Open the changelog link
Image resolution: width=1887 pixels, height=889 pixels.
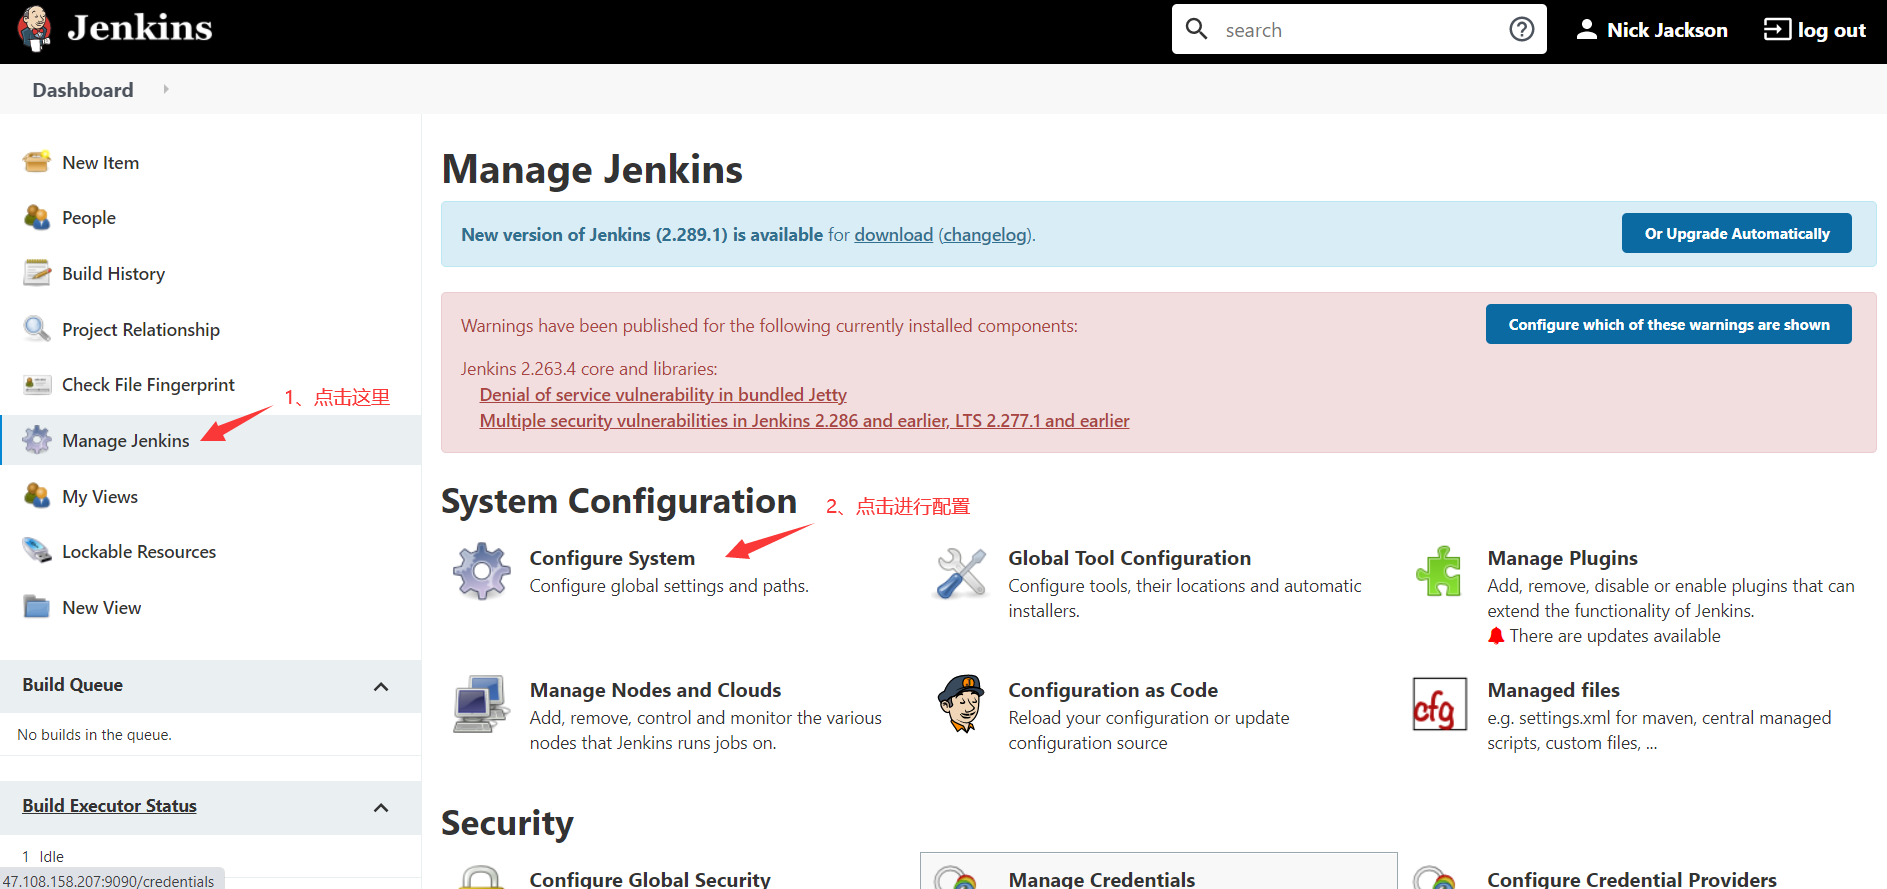pyautogui.click(x=985, y=234)
